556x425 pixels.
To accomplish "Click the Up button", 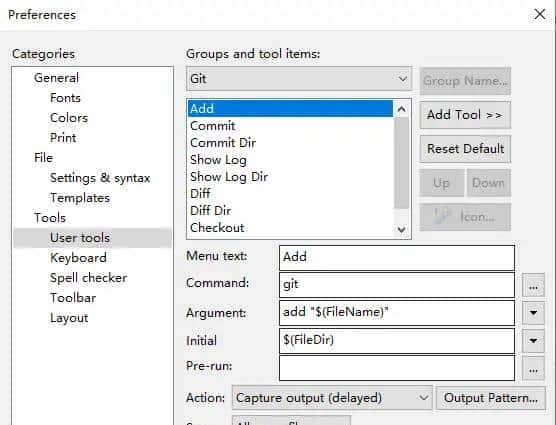I will pyautogui.click(x=441, y=183).
